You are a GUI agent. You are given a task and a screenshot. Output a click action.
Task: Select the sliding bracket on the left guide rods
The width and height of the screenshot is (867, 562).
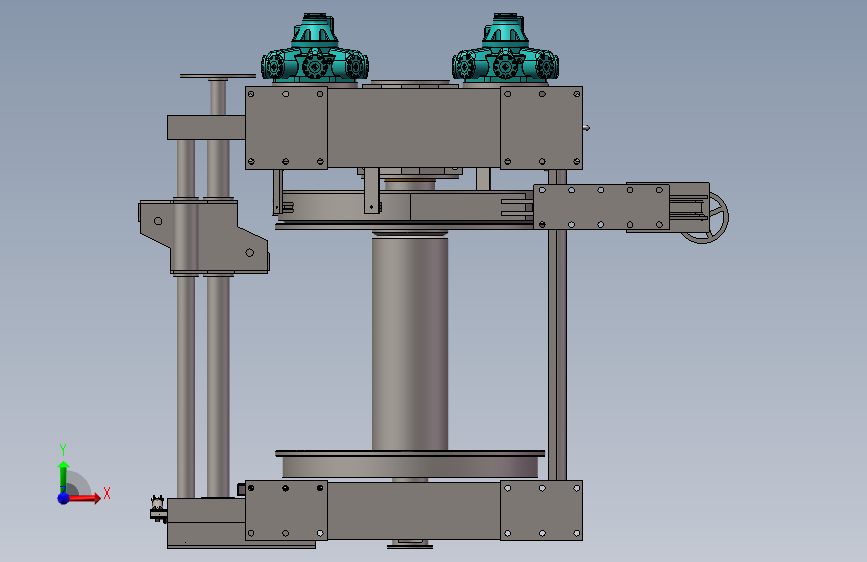[x=203, y=237]
